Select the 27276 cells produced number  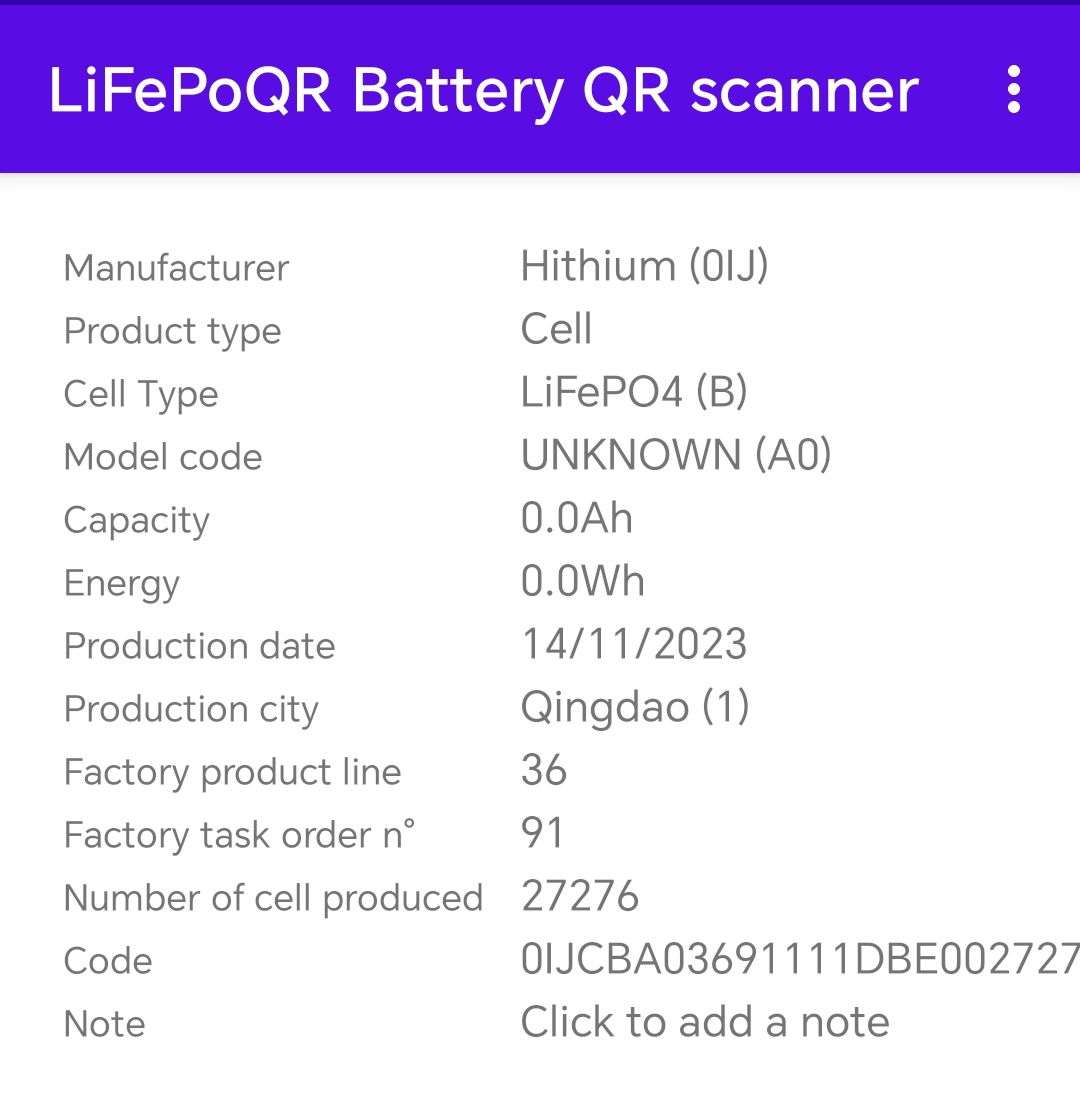tap(579, 896)
